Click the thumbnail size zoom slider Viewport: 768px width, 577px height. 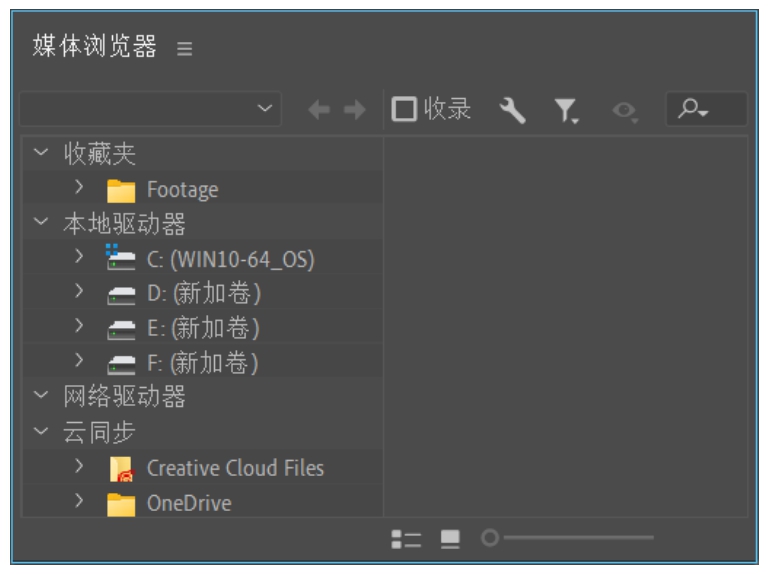tap(572, 538)
